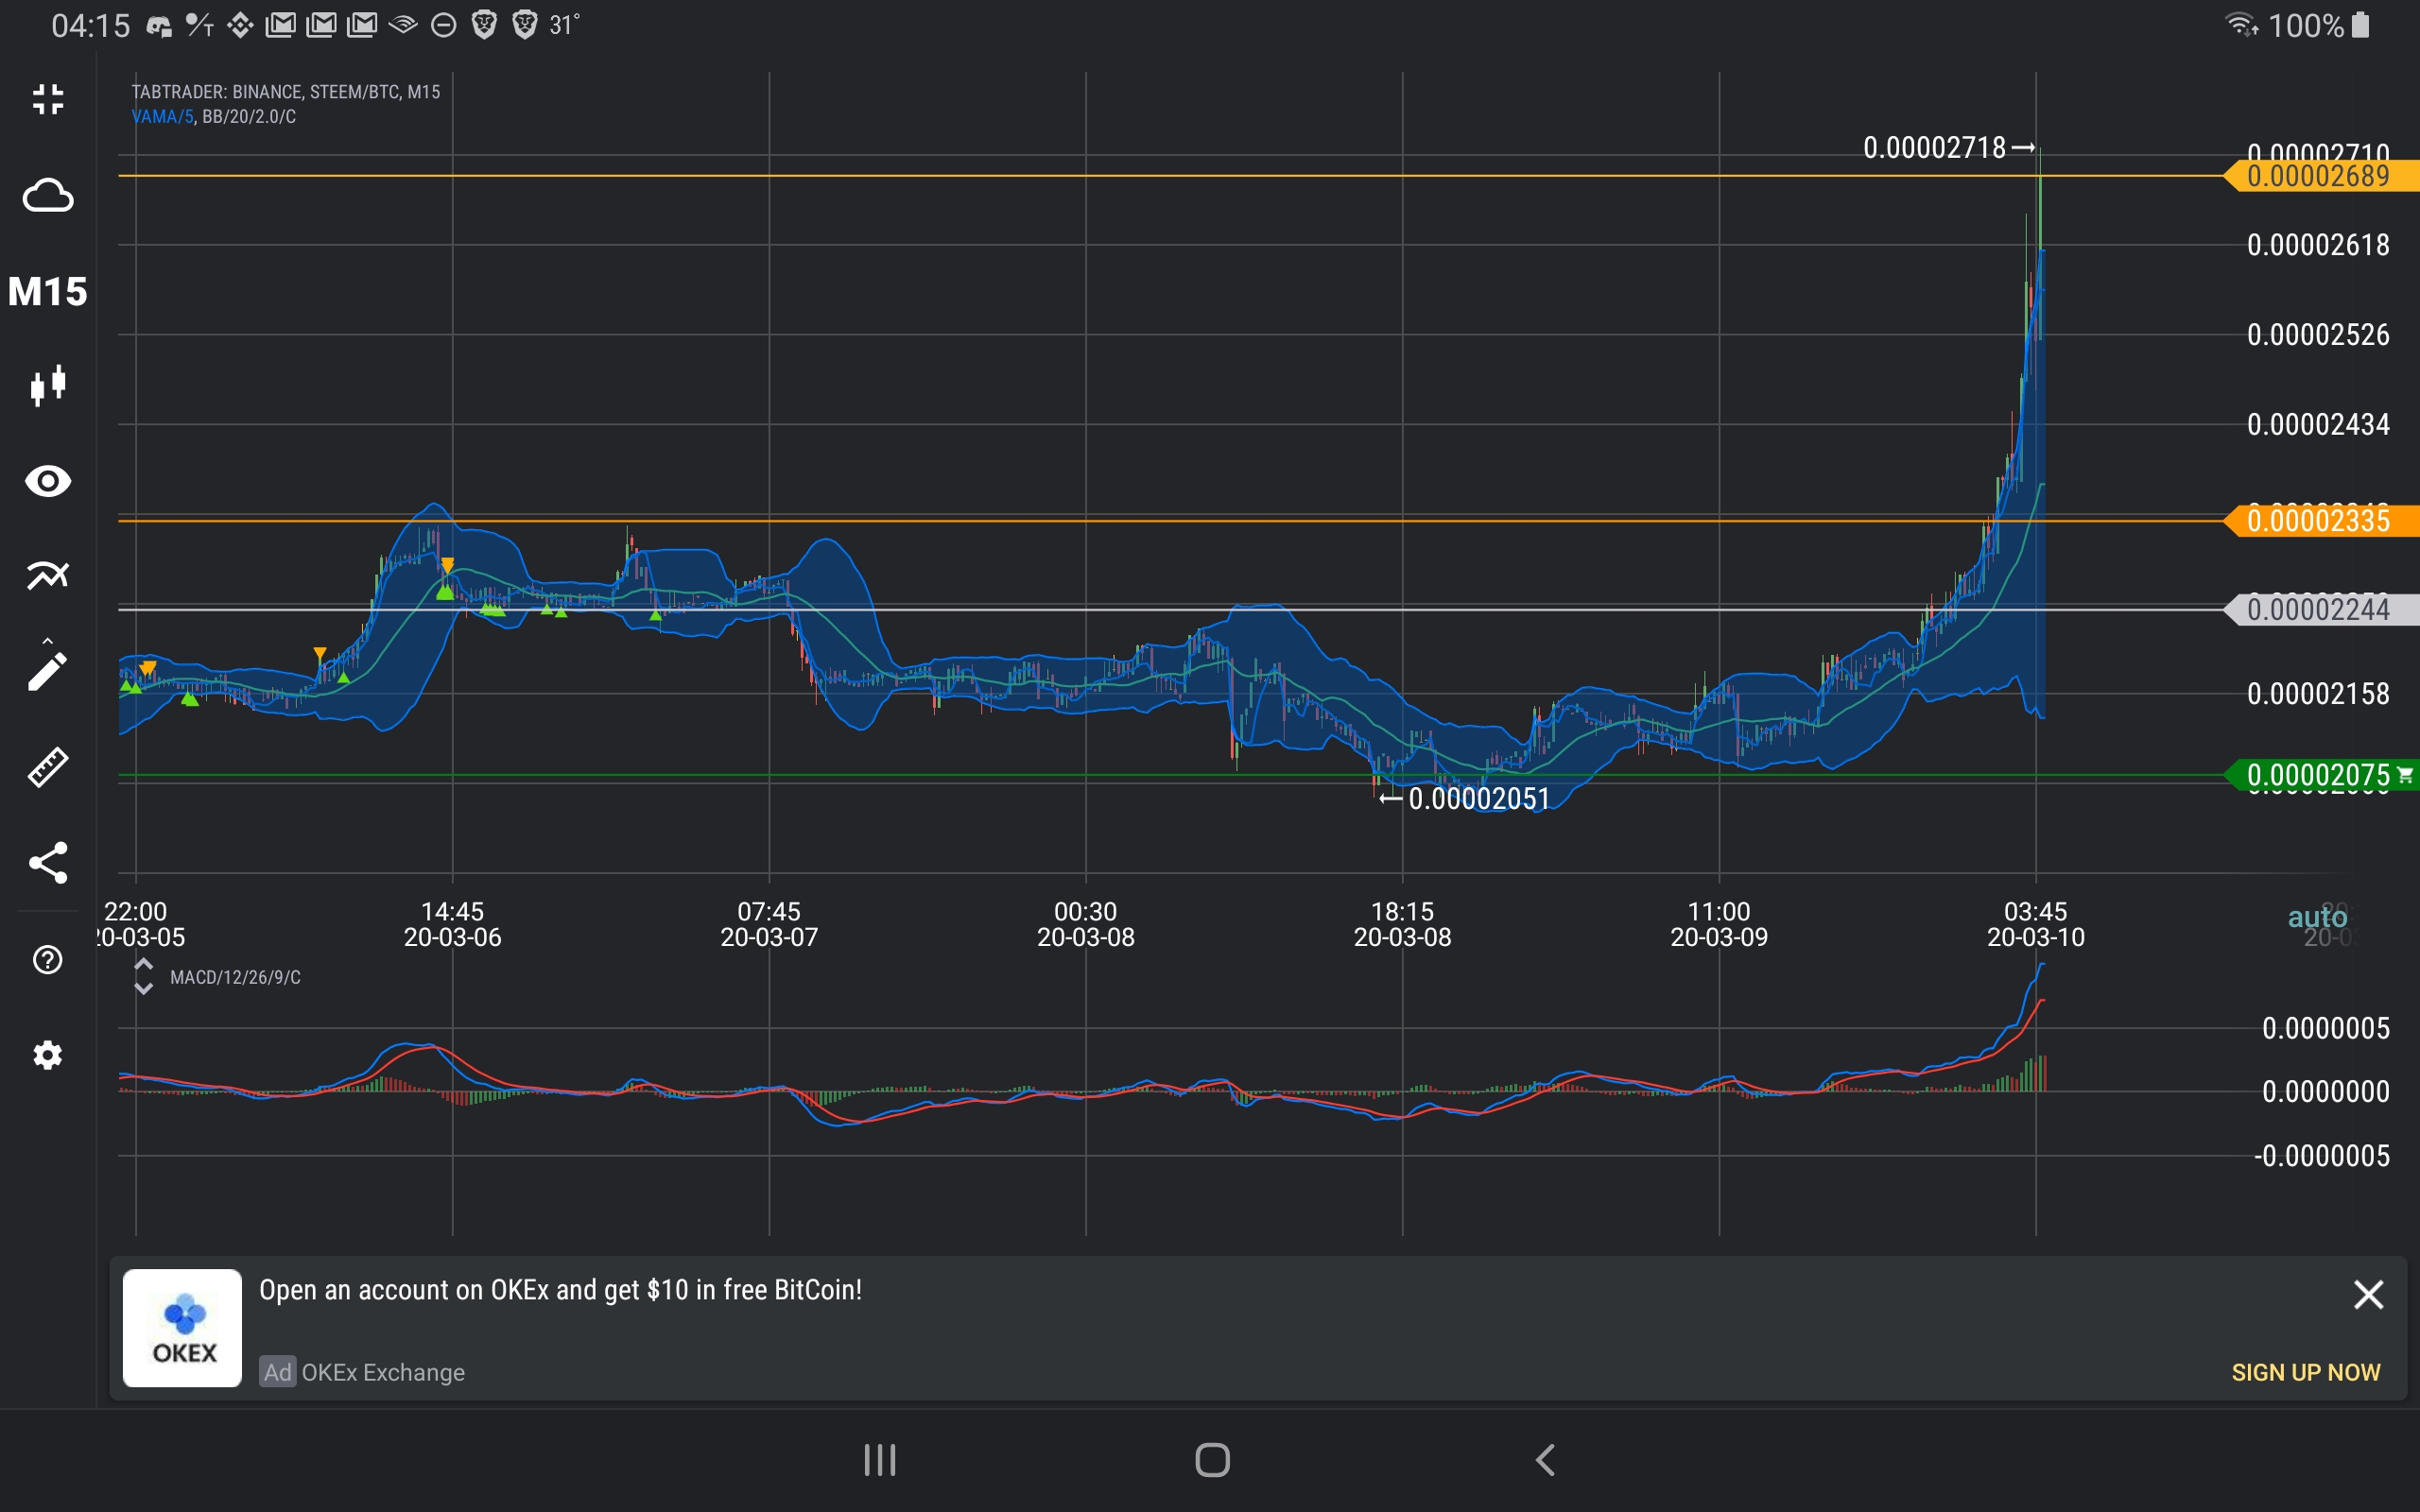Open the cloud sync icon

pos(48,195)
